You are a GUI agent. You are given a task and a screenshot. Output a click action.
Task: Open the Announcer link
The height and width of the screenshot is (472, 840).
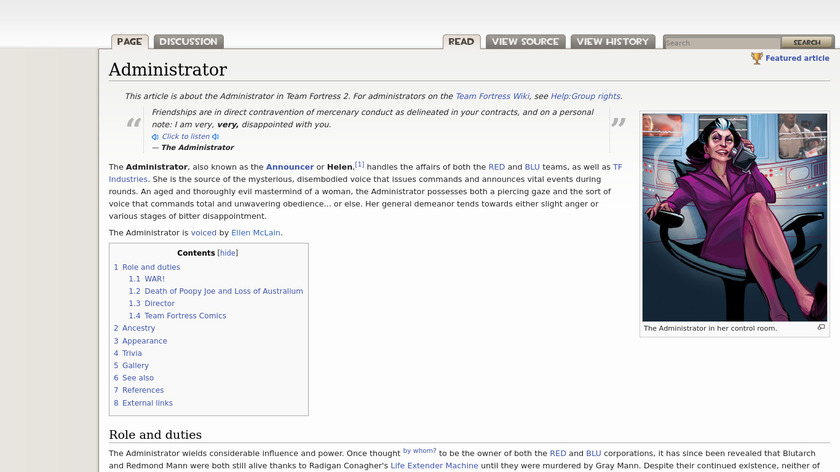point(290,167)
